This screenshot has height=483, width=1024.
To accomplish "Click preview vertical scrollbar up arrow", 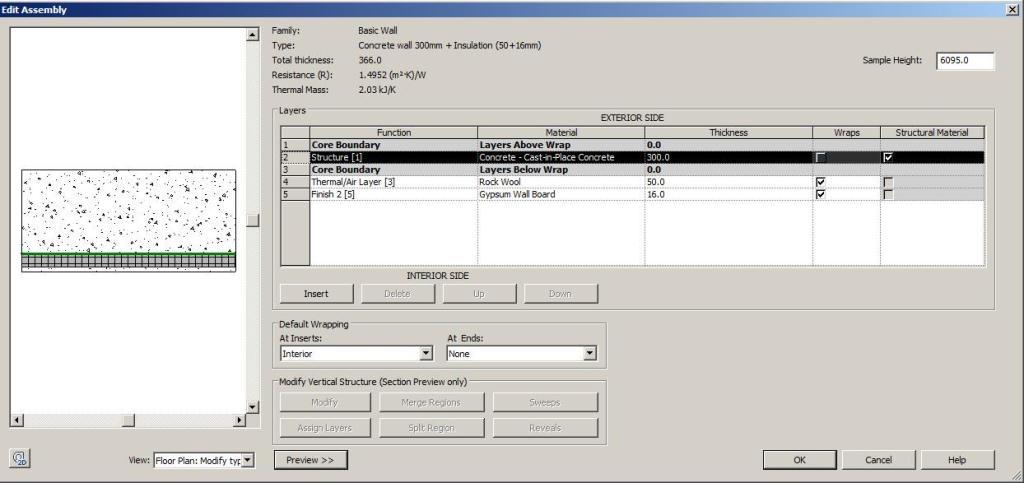I will point(253,35).
